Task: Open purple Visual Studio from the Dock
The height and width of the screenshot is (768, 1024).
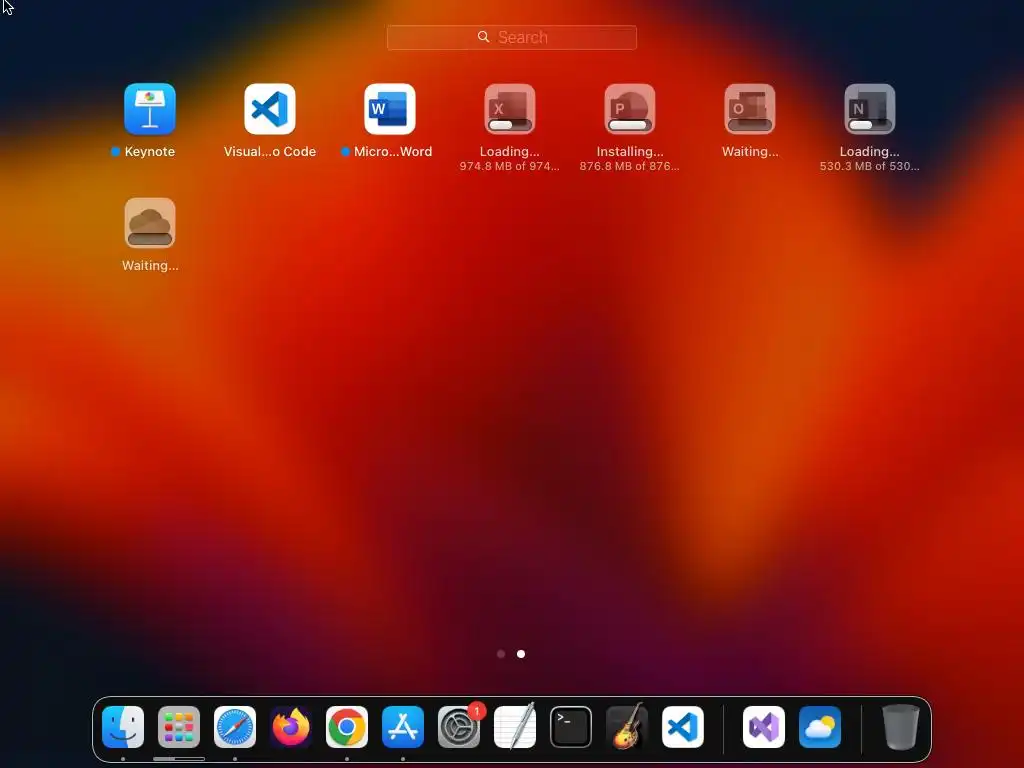Action: pos(764,727)
